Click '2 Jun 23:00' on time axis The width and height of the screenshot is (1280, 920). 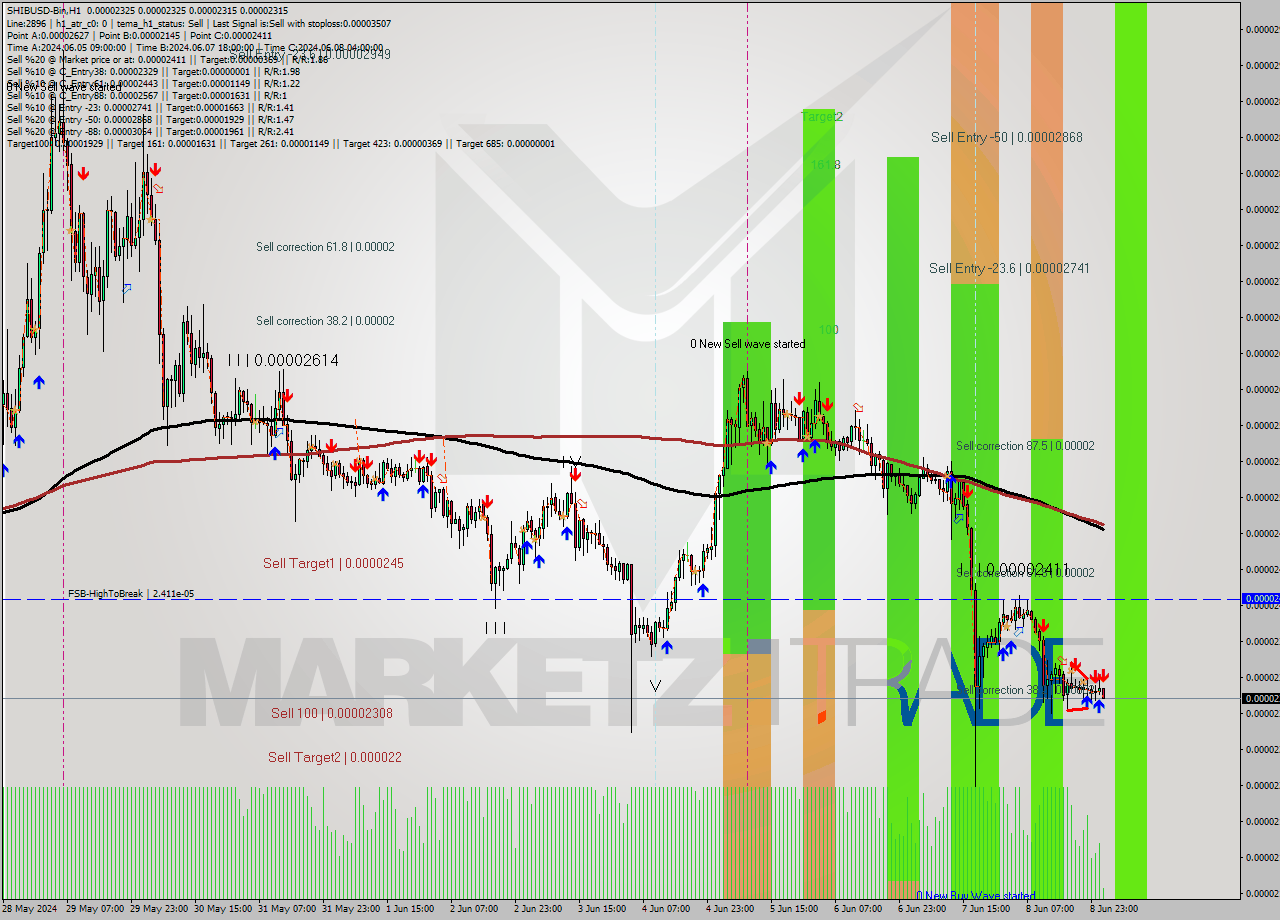pyautogui.click(x=539, y=909)
